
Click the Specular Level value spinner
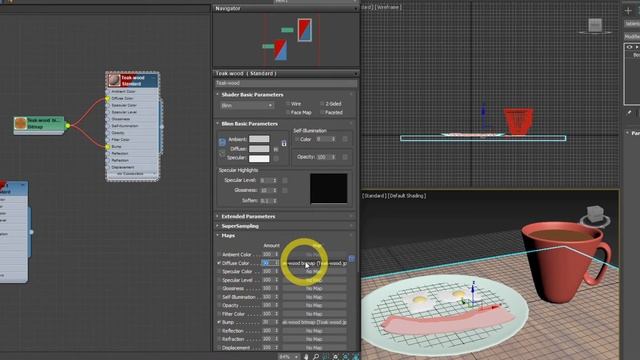[x=275, y=180]
